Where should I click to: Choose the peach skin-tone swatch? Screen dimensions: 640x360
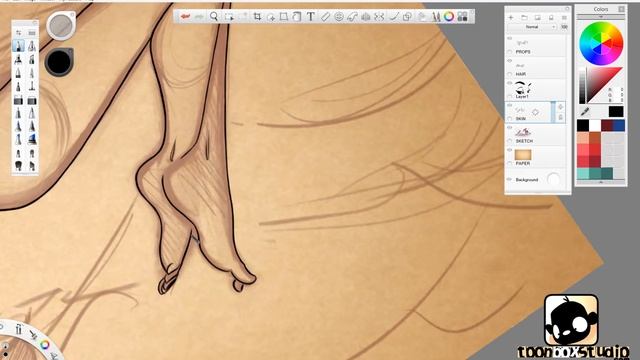(x=583, y=138)
